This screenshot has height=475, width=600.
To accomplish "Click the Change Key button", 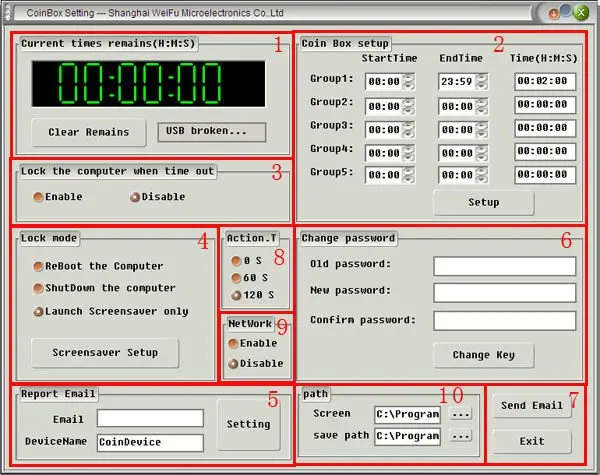I will tap(484, 355).
